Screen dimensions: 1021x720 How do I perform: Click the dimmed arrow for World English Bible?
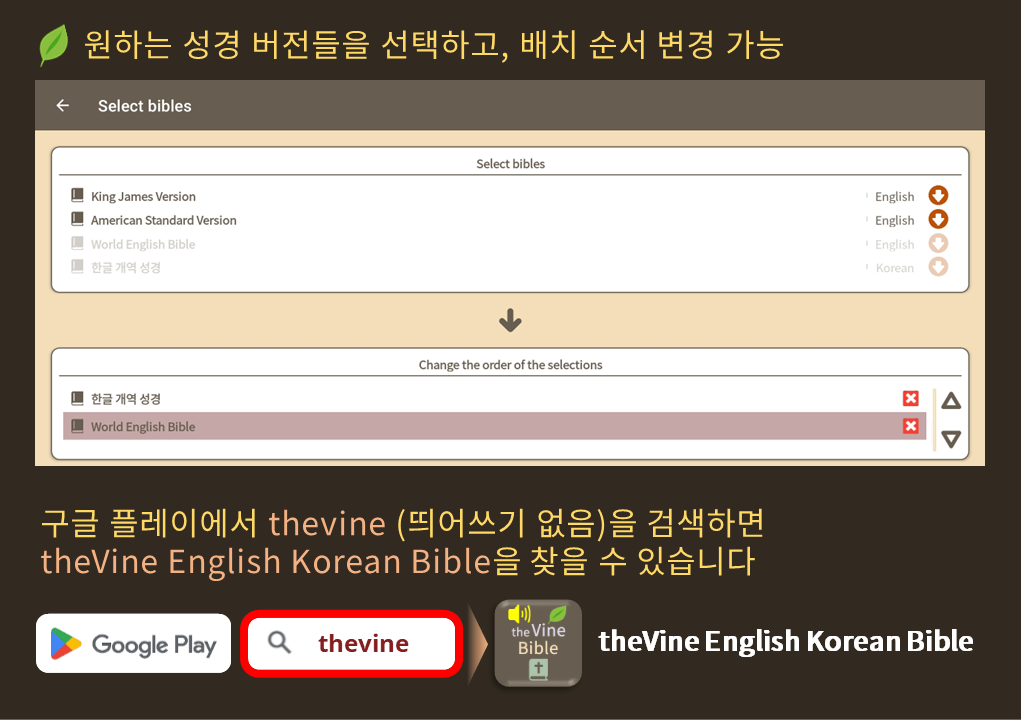[x=938, y=243]
